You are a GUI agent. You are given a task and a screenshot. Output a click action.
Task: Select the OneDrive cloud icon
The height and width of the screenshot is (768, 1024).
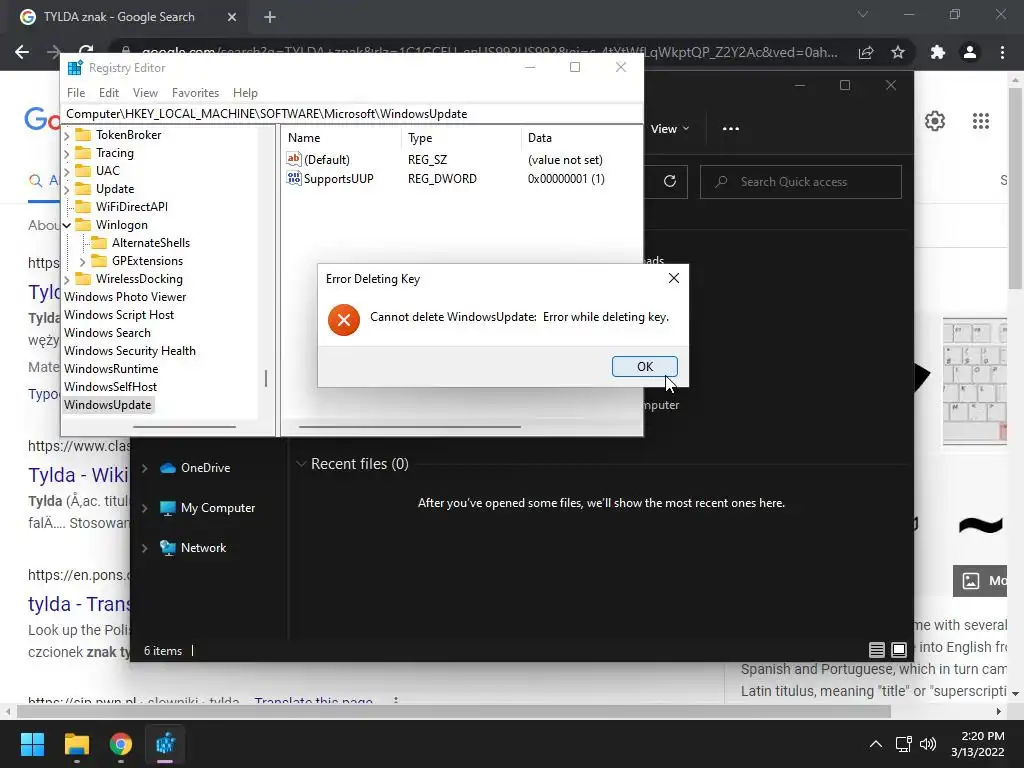[x=168, y=468]
